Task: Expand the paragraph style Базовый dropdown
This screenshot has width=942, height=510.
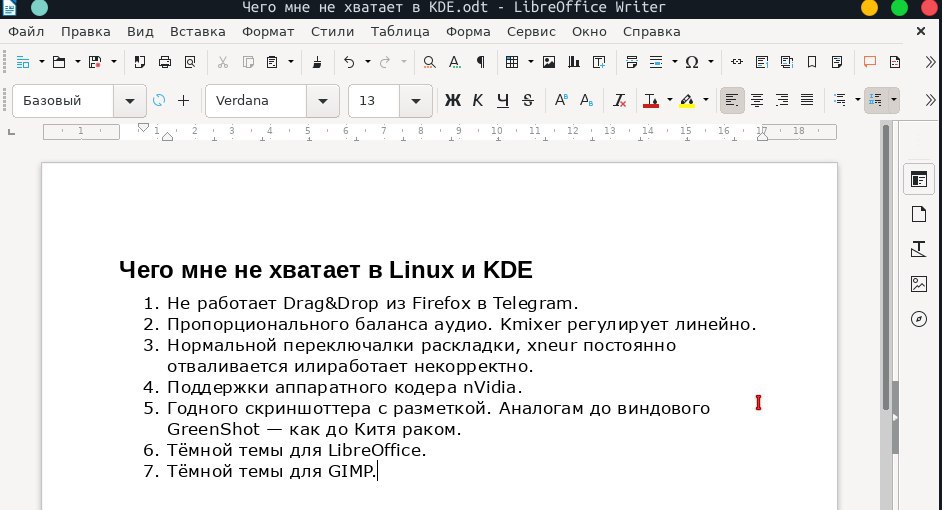Action: [x=130, y=101]
